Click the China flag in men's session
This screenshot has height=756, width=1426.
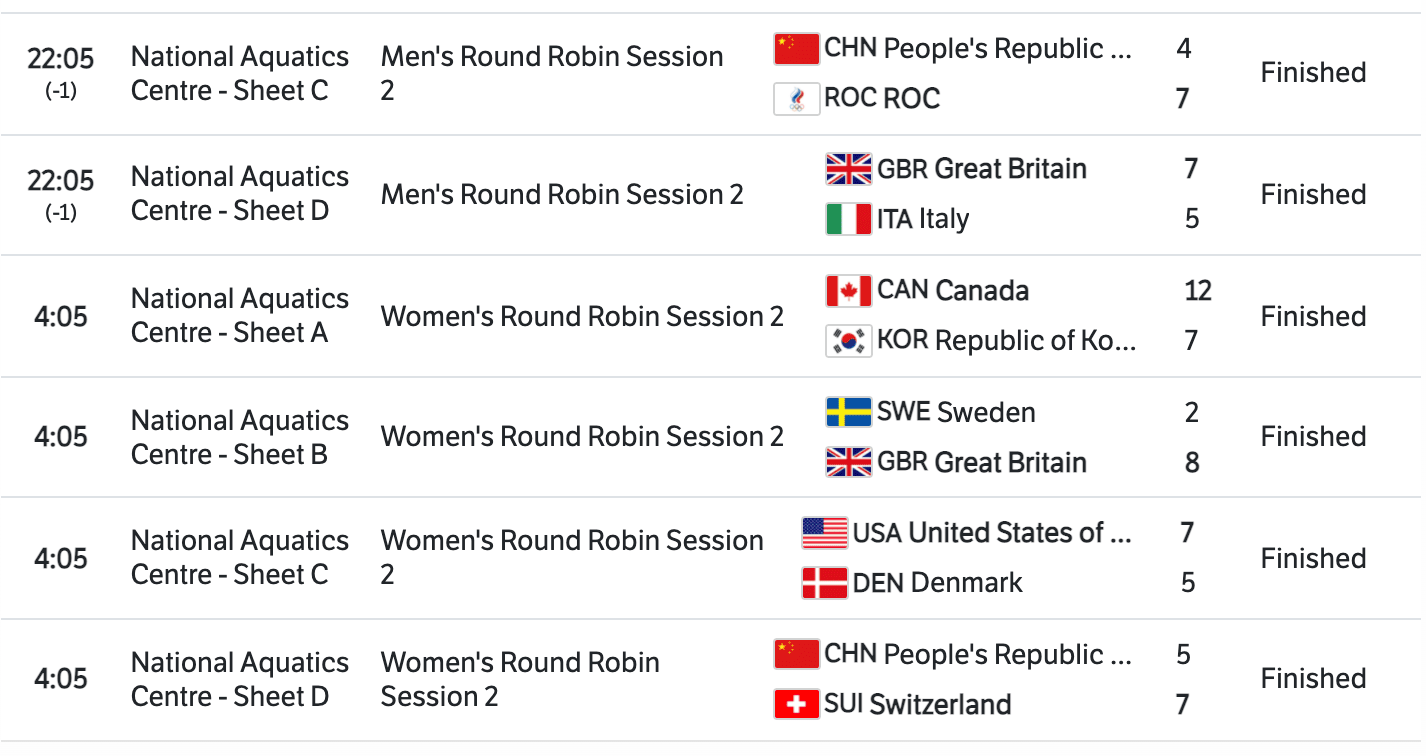[x=796, y=48]
